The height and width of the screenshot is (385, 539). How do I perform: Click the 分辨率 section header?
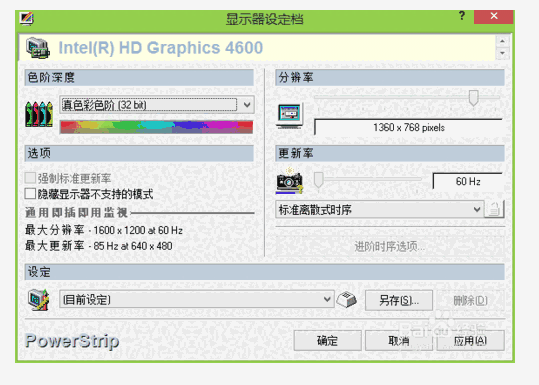tap(390, 77)
